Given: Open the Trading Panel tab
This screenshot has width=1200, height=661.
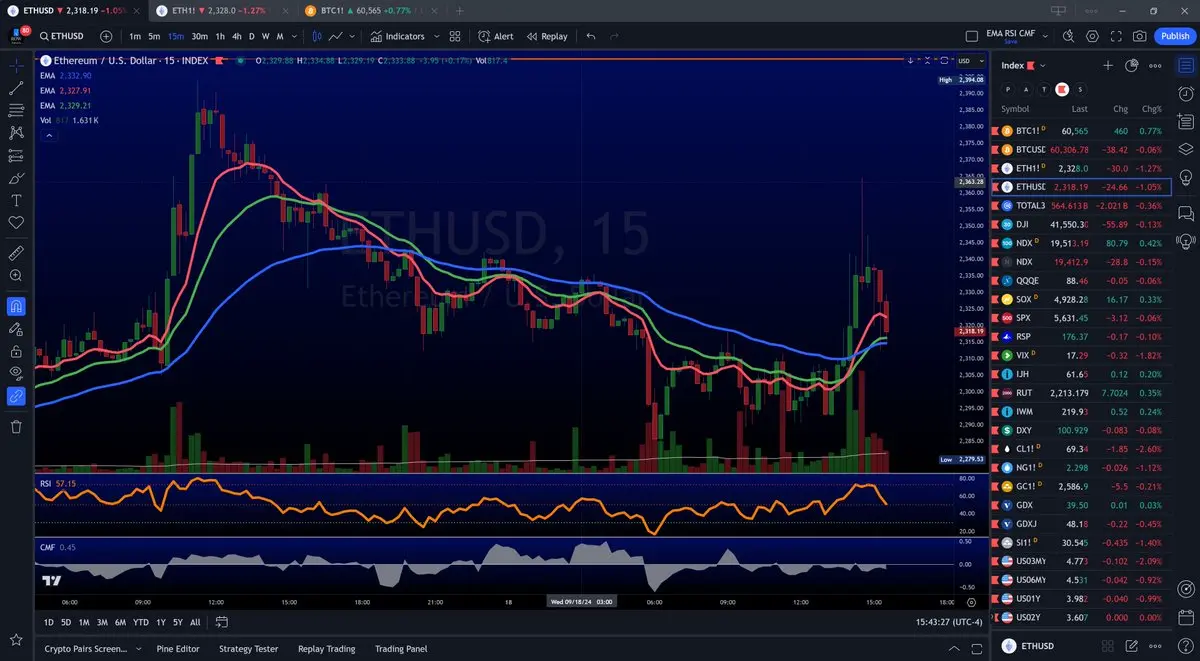Looking at the screenshot, I should (401, 649).
